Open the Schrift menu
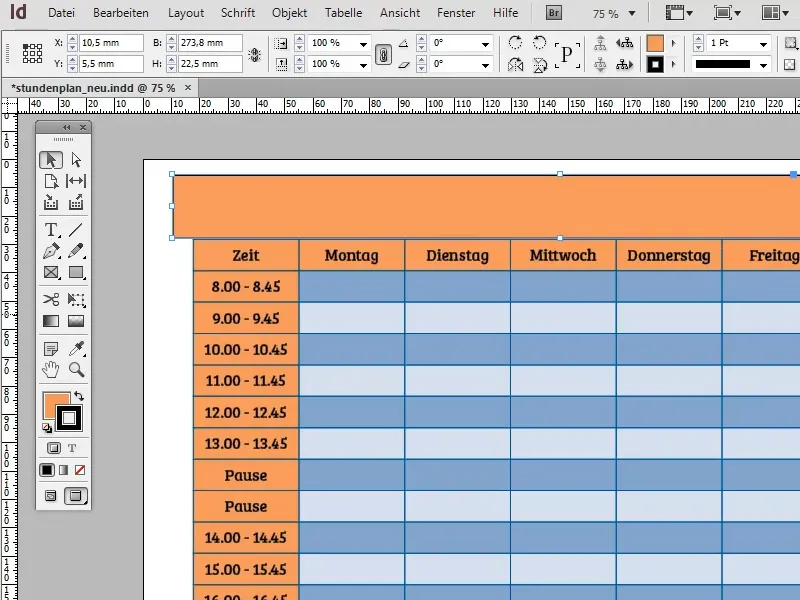This screenshot has height=600, width=800. (238, 13)
